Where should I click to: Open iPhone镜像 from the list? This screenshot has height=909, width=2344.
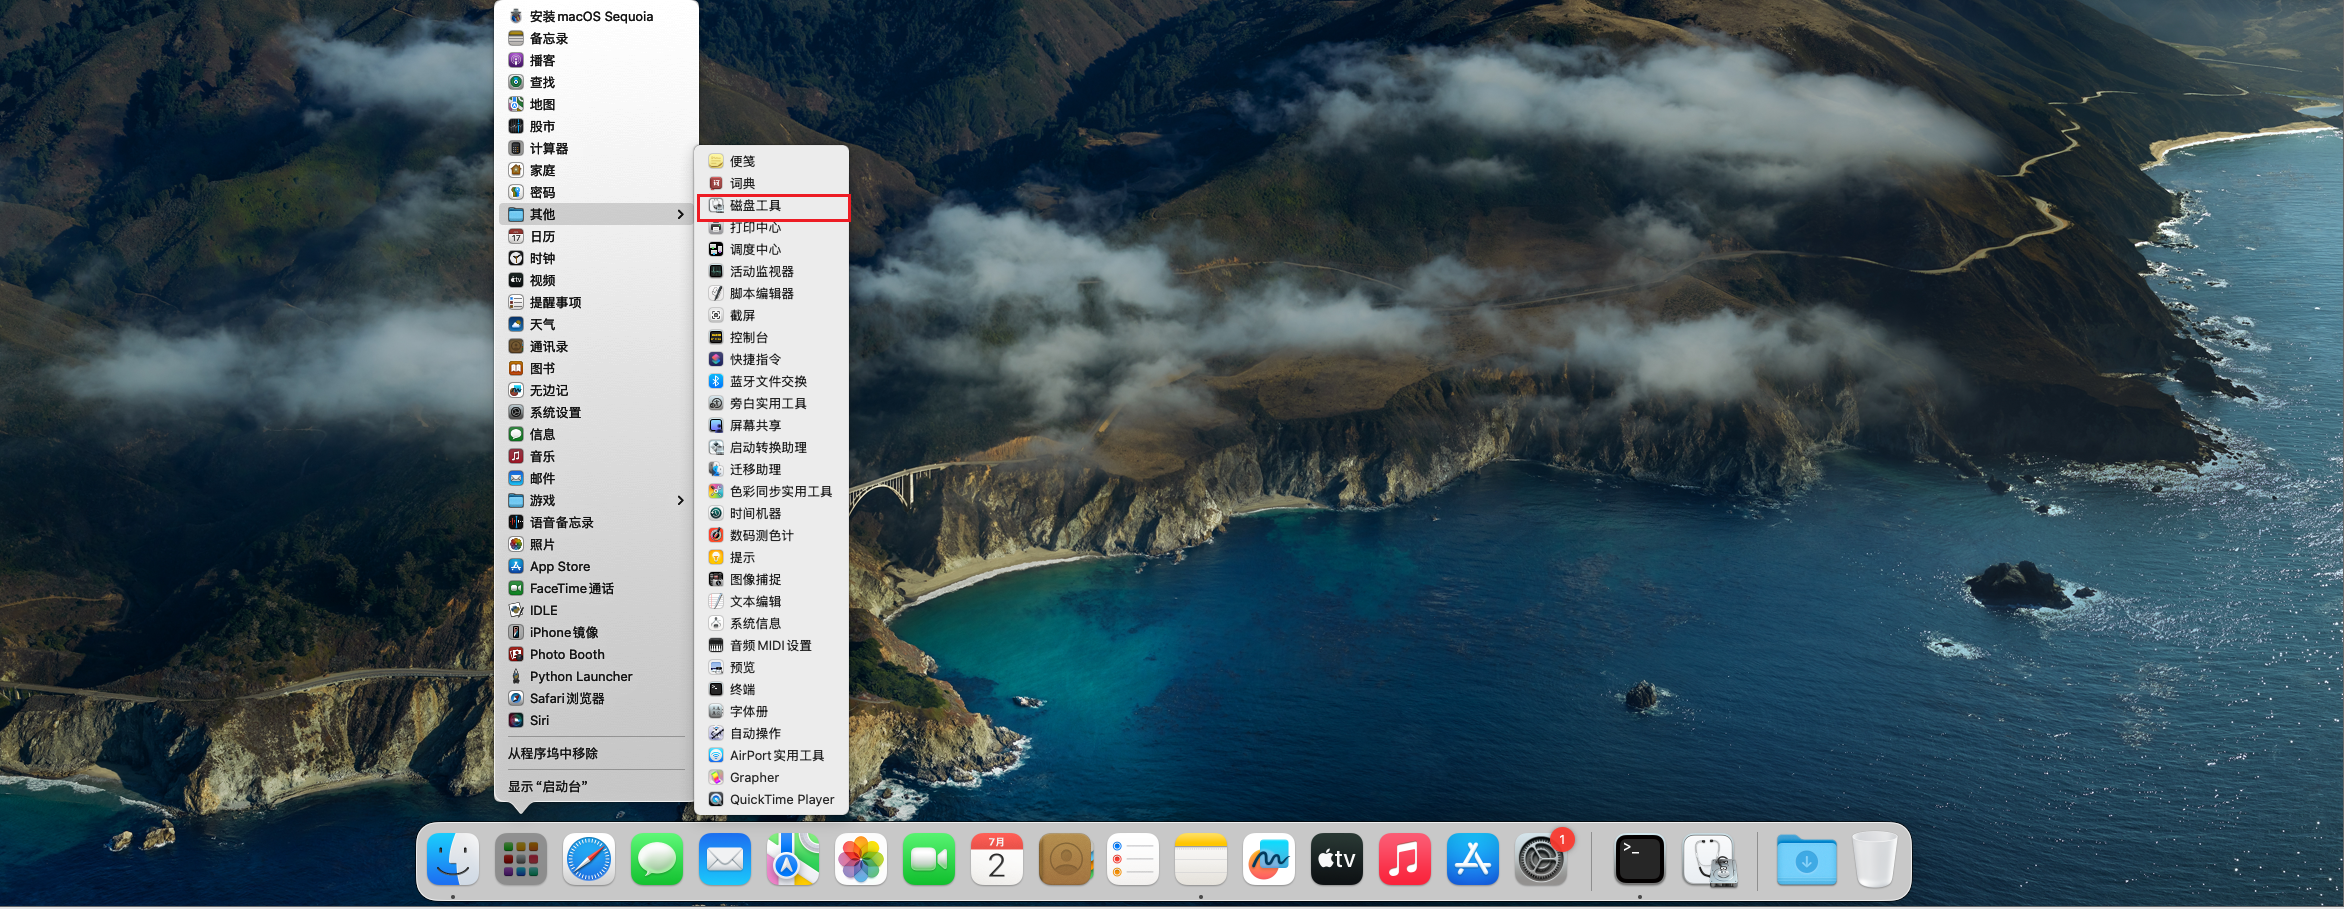click(x=597, y=632)
